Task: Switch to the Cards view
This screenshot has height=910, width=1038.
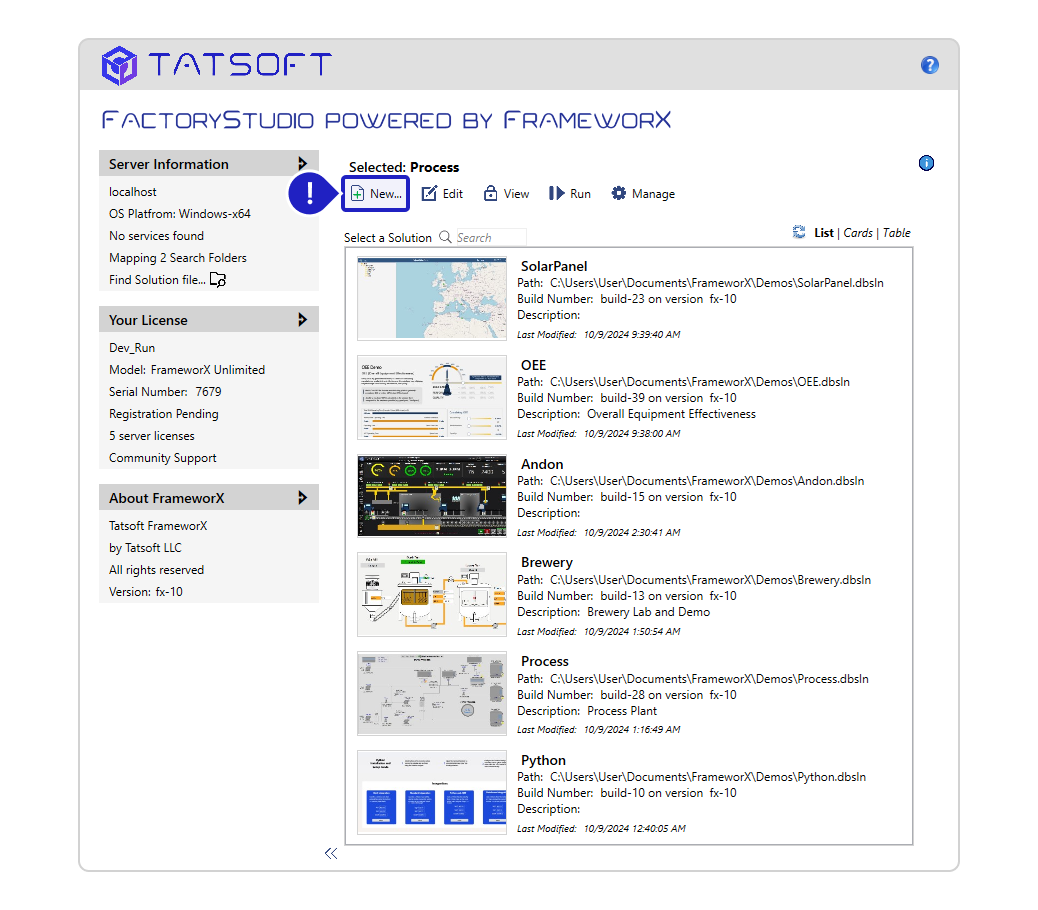Action: (858, 233)
